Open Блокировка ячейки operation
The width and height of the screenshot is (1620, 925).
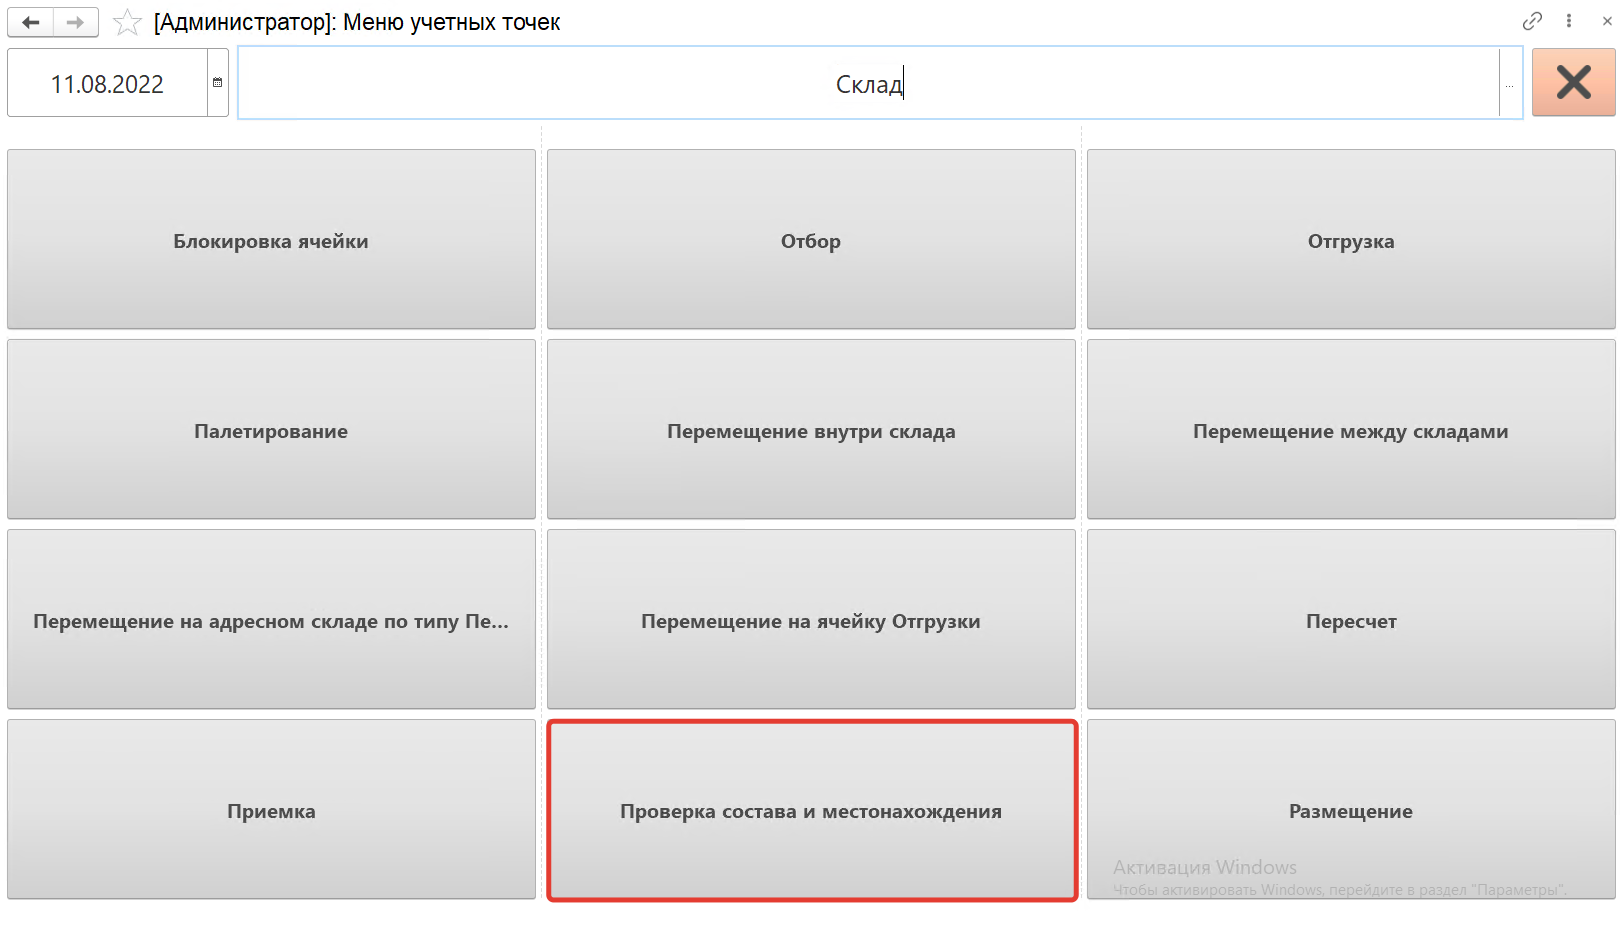coord(271,240)
